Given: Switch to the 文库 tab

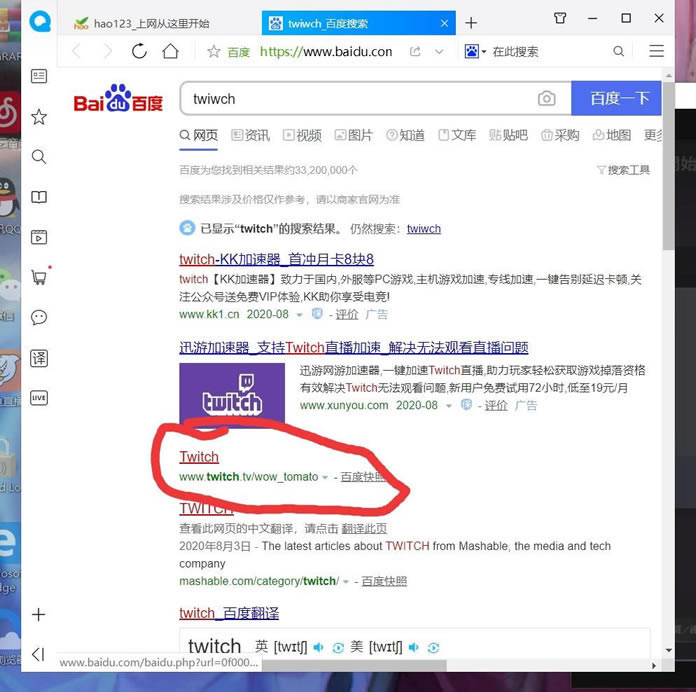Looking at the screenshot, I should tap(457, 135).
